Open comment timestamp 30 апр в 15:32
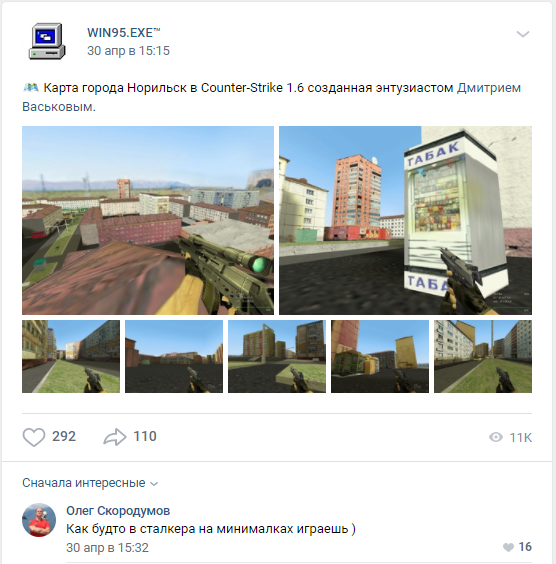Viewport: 556px width, 564px height. tap(107, 547)
